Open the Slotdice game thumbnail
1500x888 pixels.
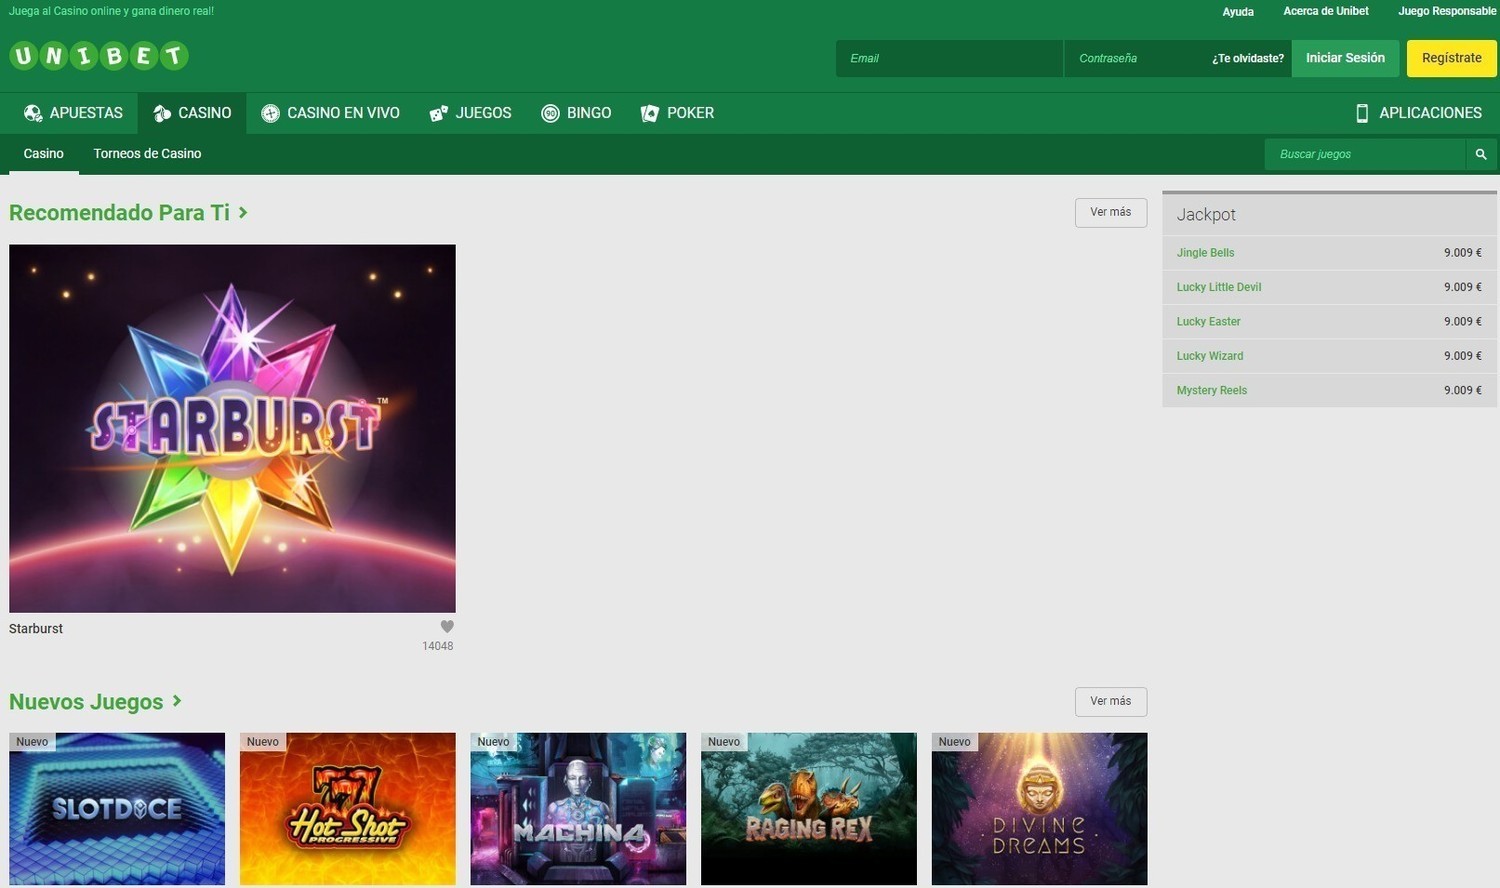117,809
